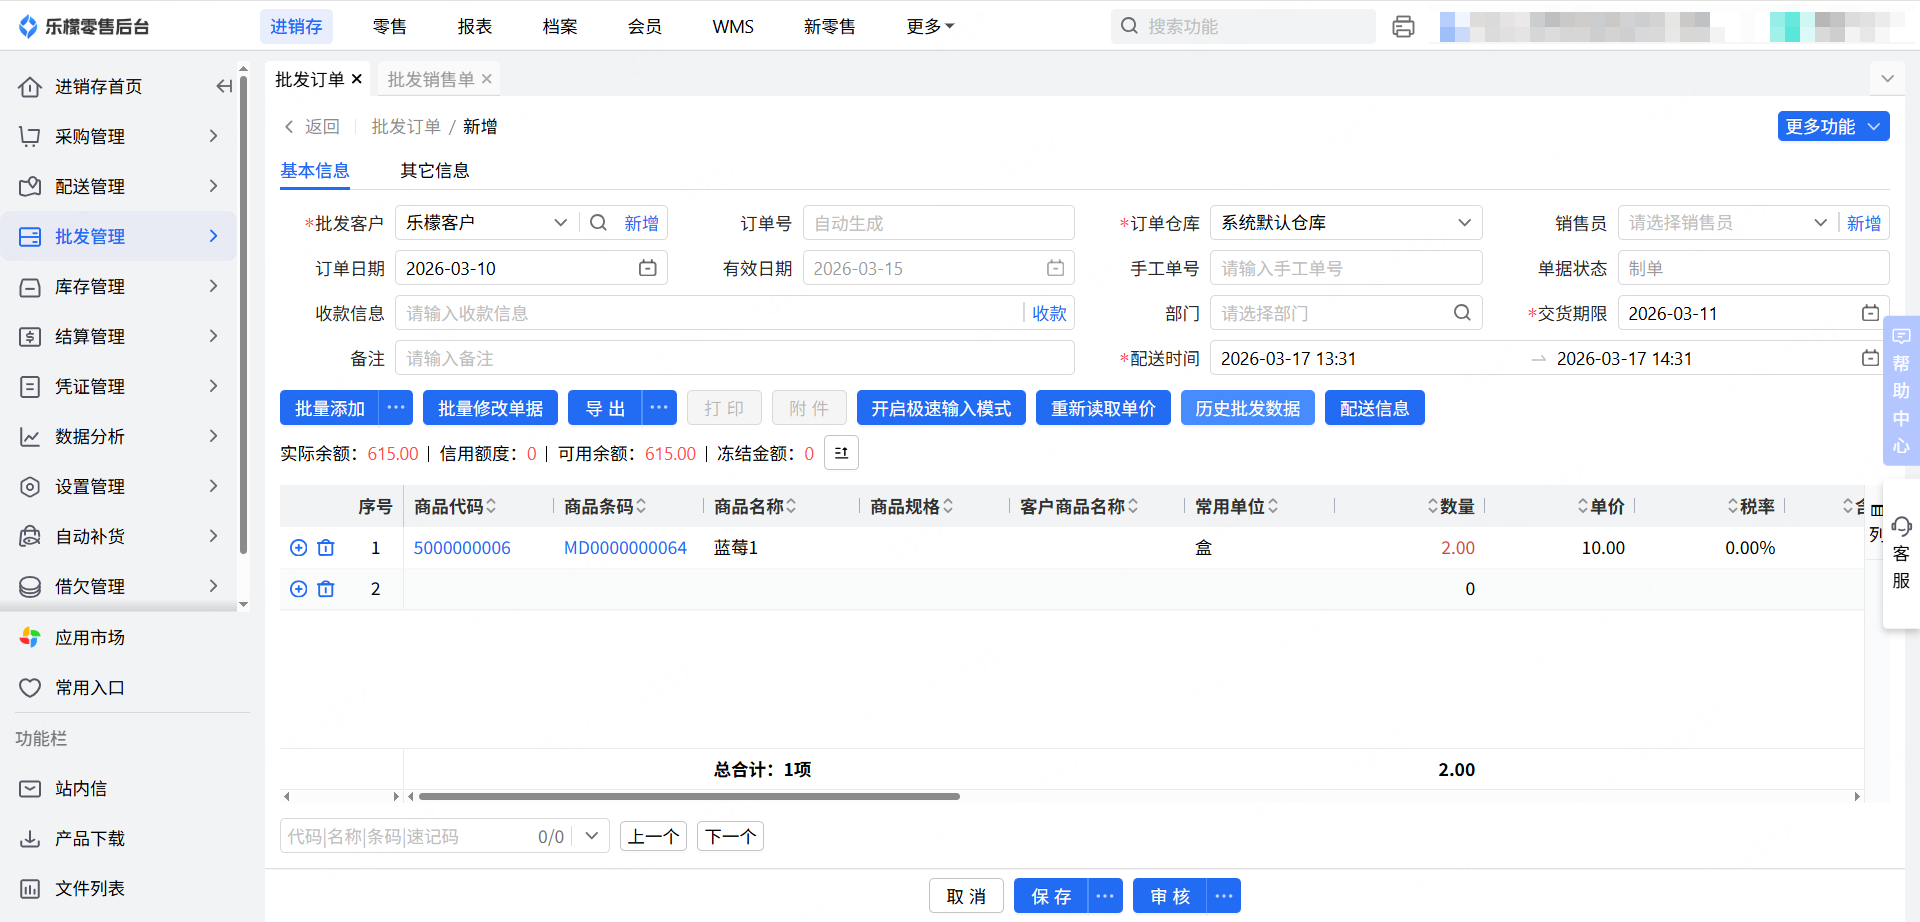Open the 报表 top menu
The image size is (1920, 922).
point(474,27)
